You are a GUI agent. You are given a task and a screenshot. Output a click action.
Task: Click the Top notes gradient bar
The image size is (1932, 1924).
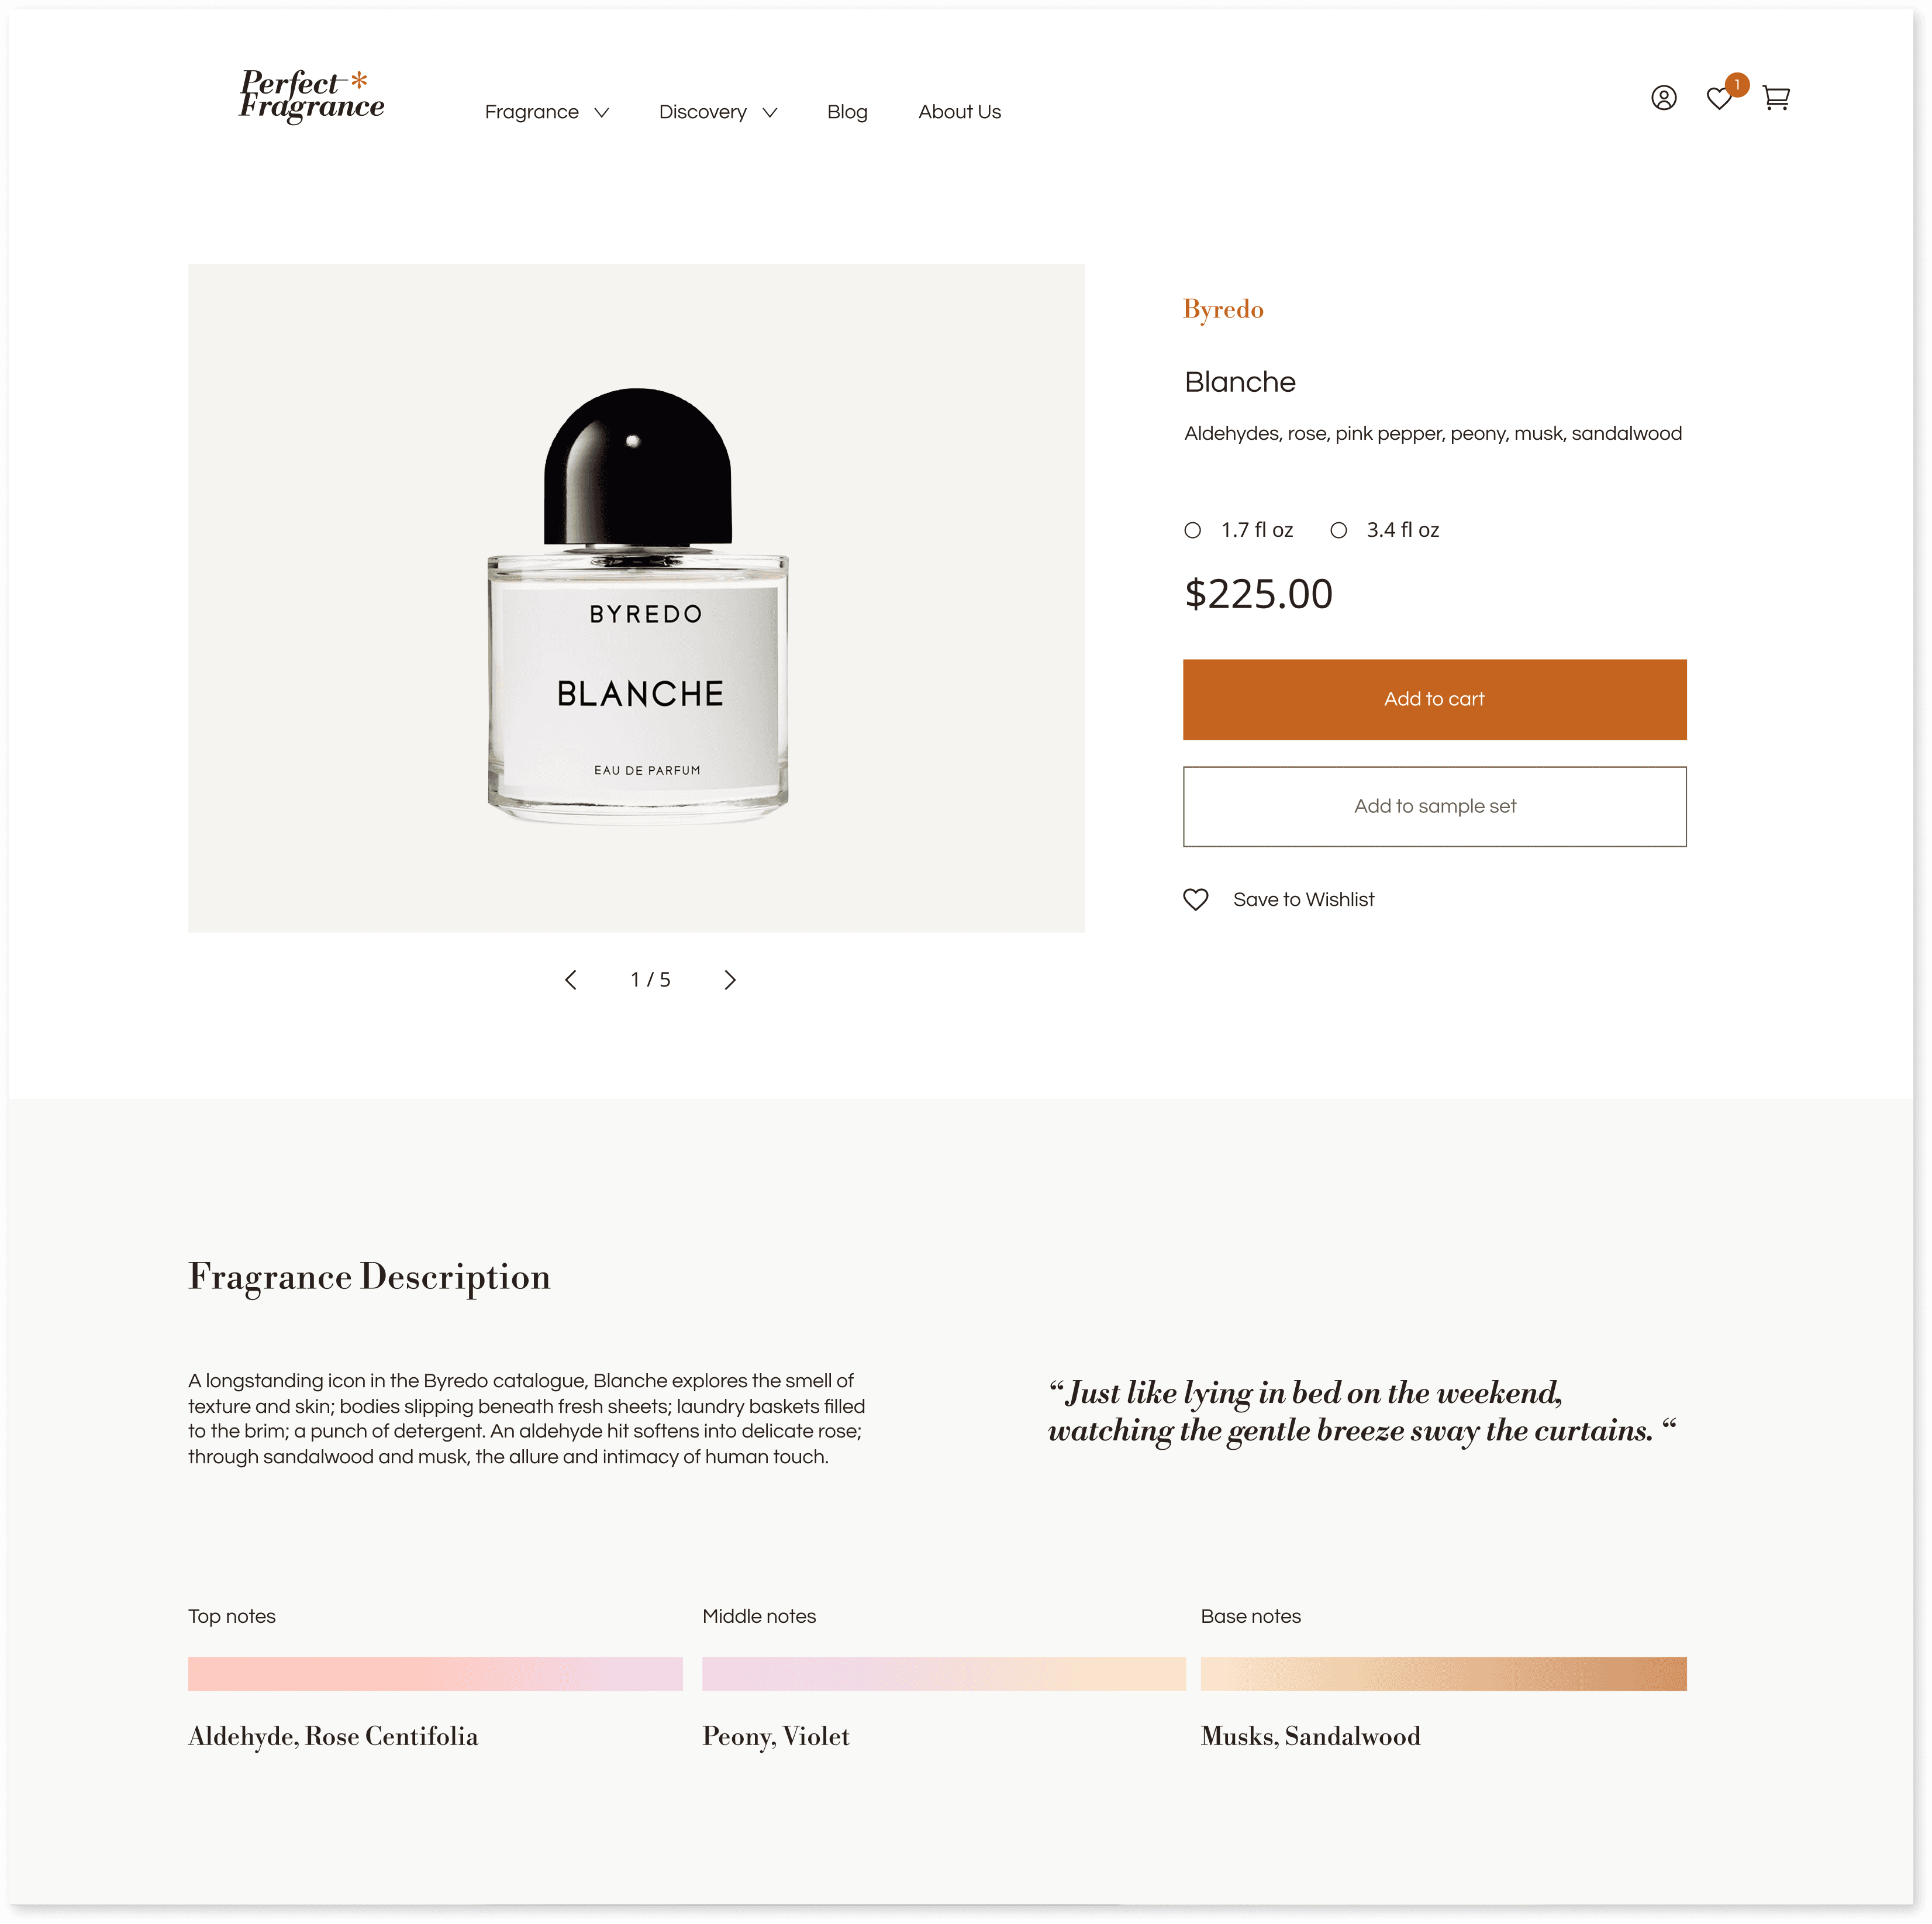click(x=435, y=1674)
